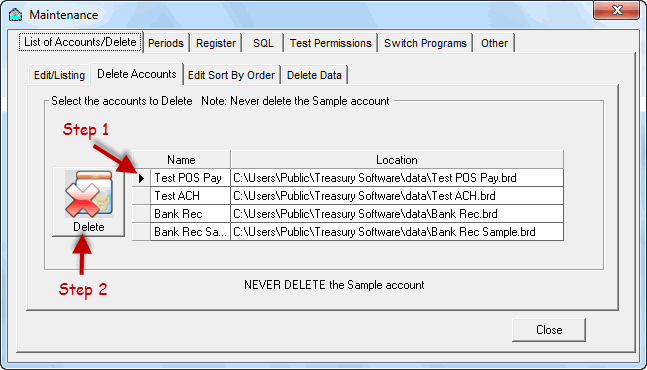Switch to the SQL tab

point(263,43)
